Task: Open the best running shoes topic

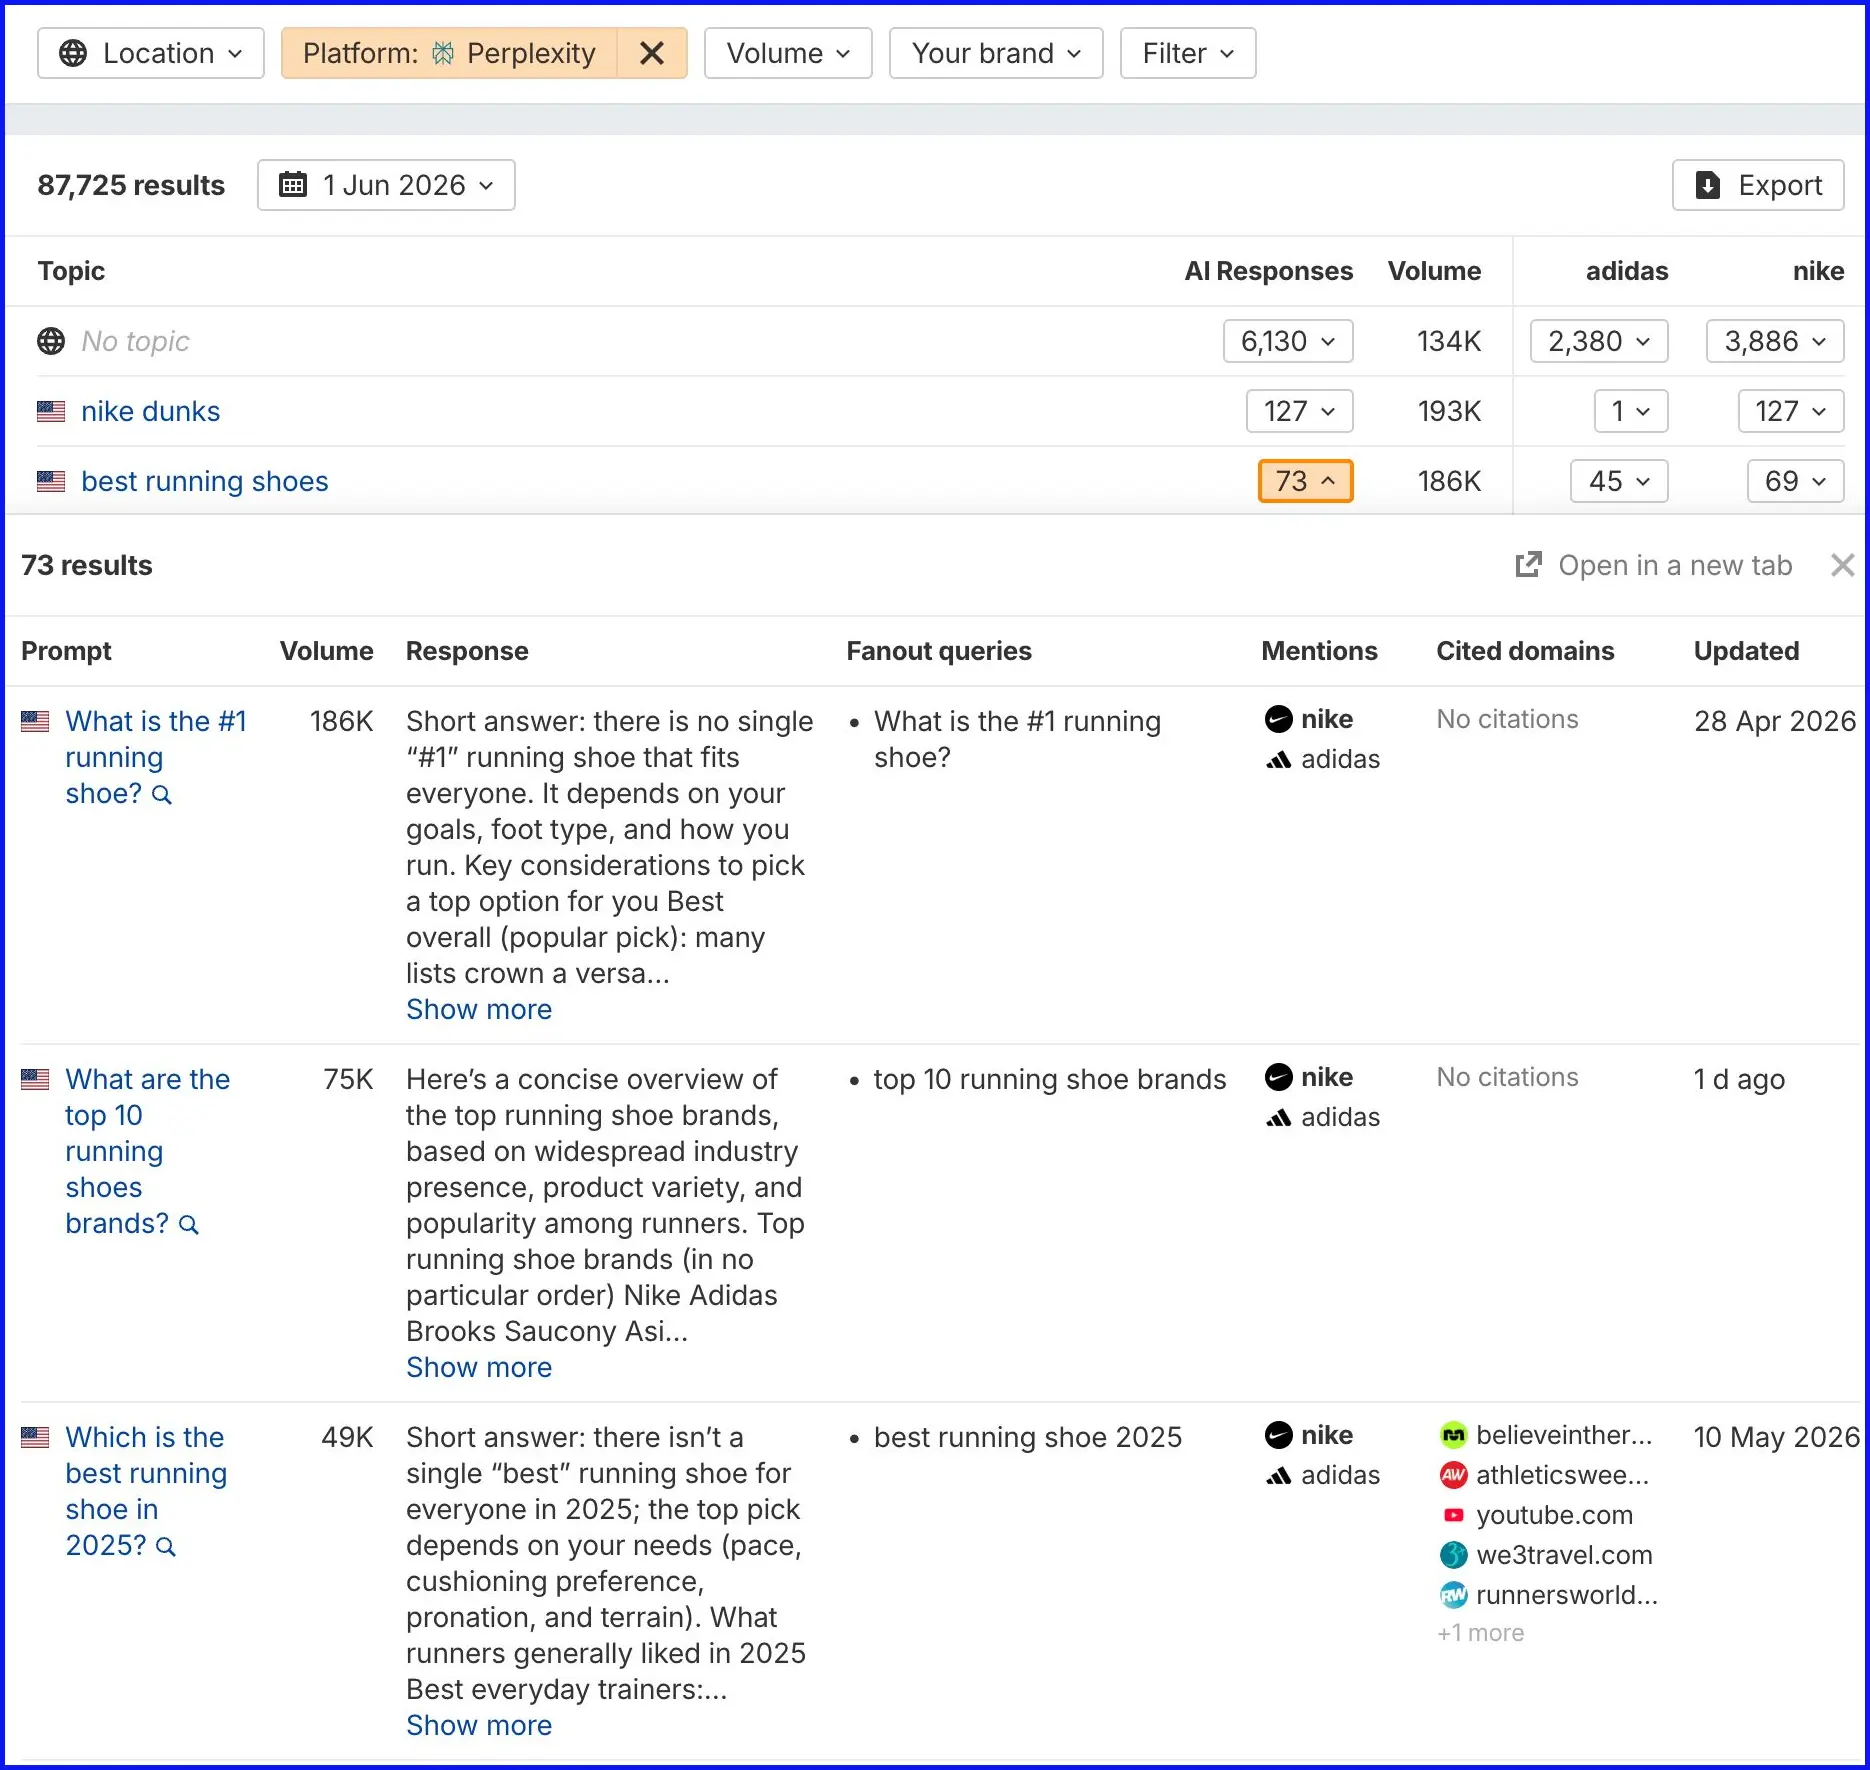Action: 204,481
